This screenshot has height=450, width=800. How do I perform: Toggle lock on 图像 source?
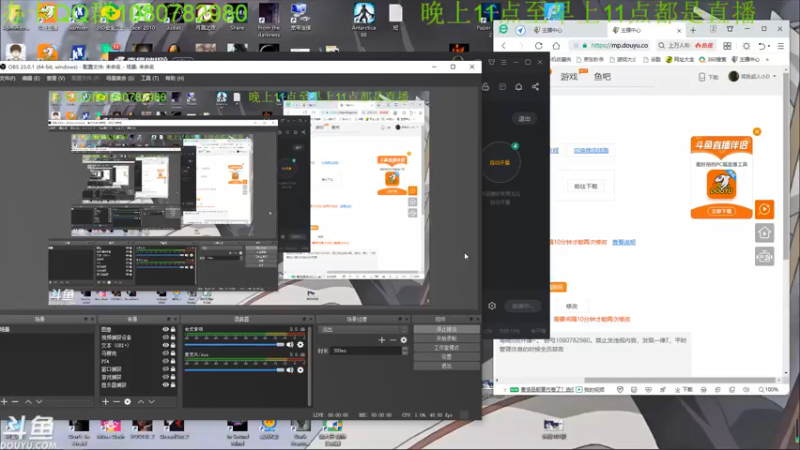(173, 330)
